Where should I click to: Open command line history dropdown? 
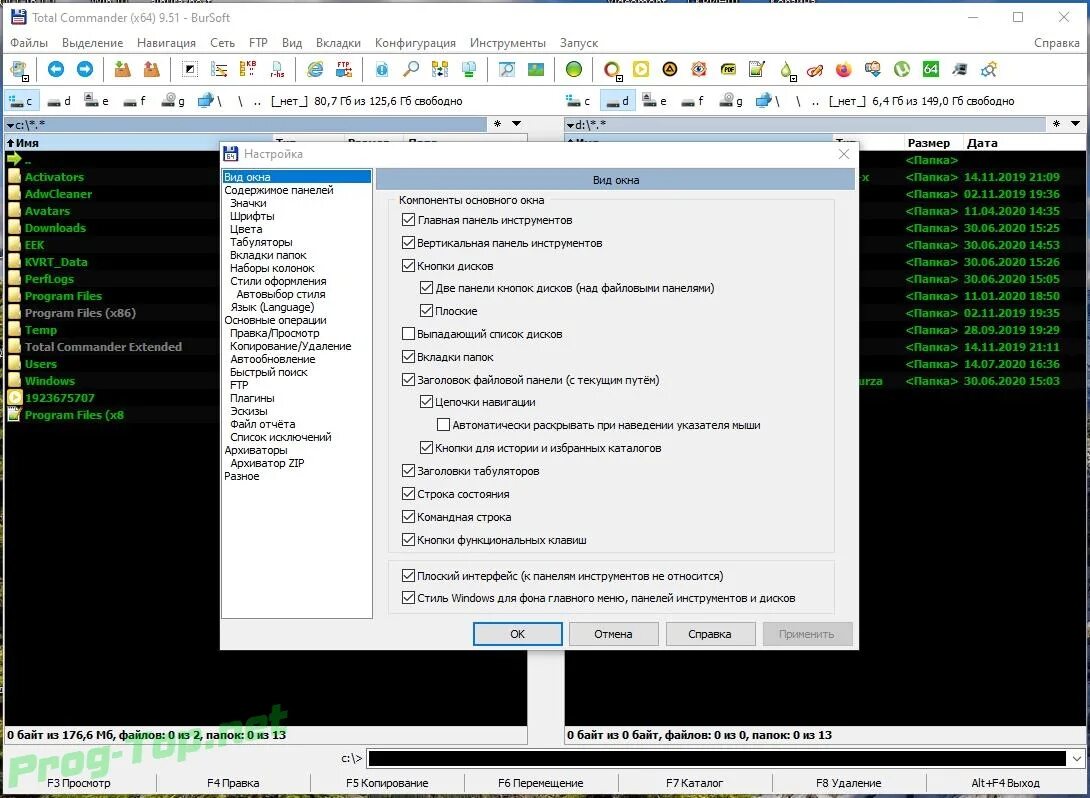[x=1076, y=758]
